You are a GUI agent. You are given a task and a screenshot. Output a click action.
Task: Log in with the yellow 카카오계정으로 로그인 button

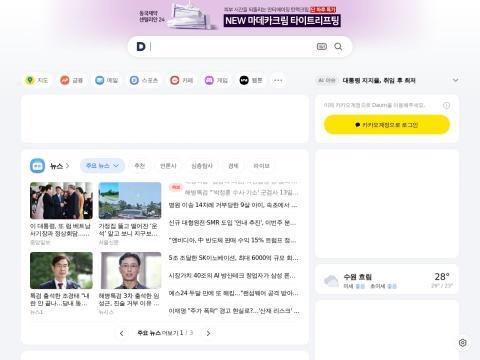point(387,125)
